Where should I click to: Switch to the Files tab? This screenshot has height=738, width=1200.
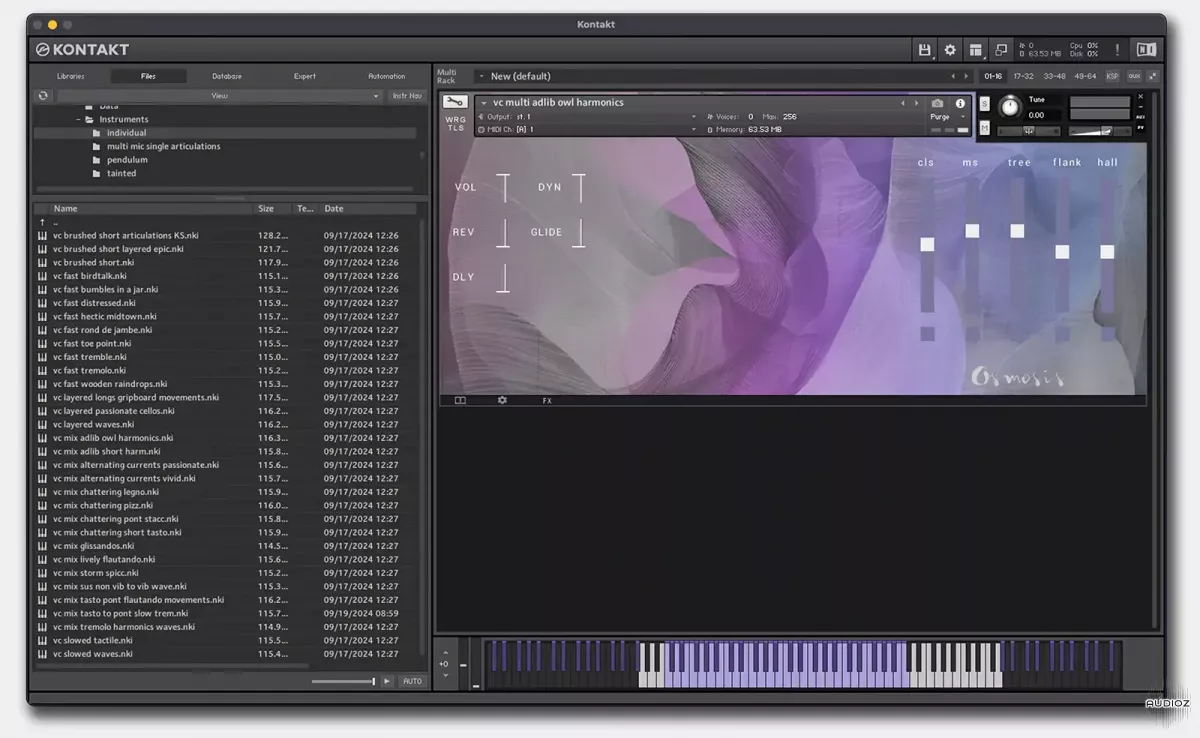click(148, 76)
